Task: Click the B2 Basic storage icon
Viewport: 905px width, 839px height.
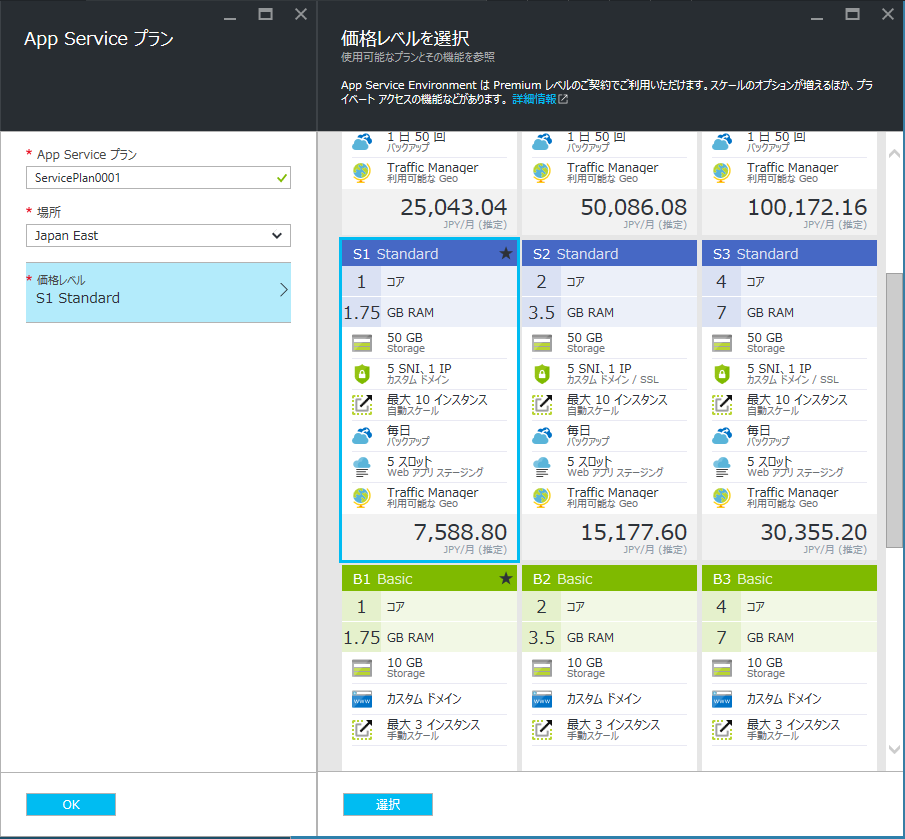Action: (x=542, y=668)
